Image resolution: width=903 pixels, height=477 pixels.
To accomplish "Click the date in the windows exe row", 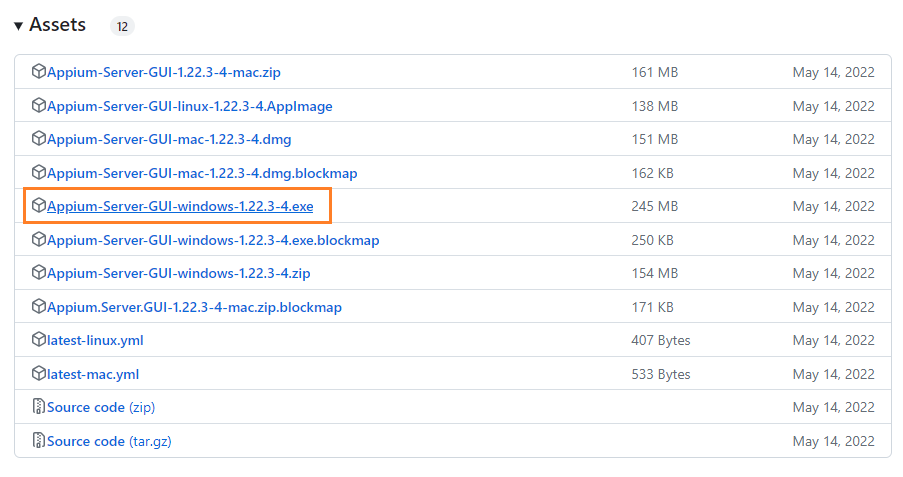I will [833, 206].
